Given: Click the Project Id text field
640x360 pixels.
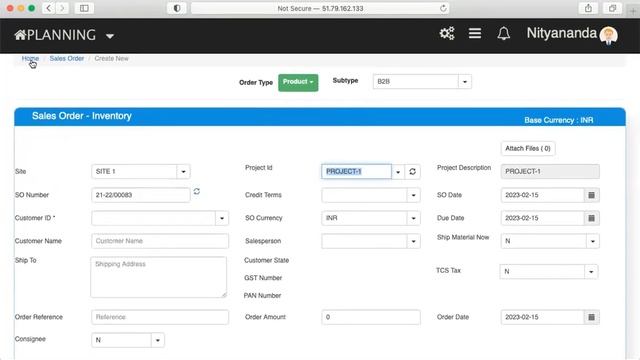Looking at the screenshot, I should (x=356, y=171).
